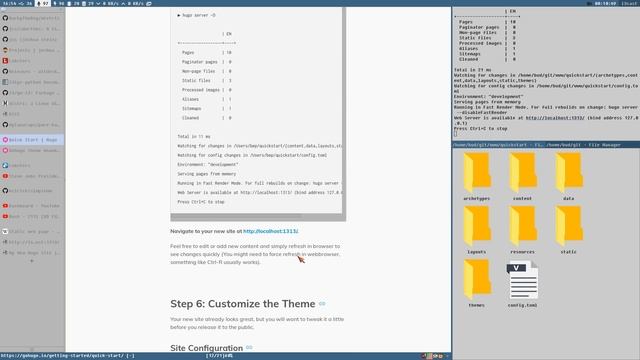Click the 'themes' folder name label
The height and width of the screenshot is (360, 640).
pos(477,305)
